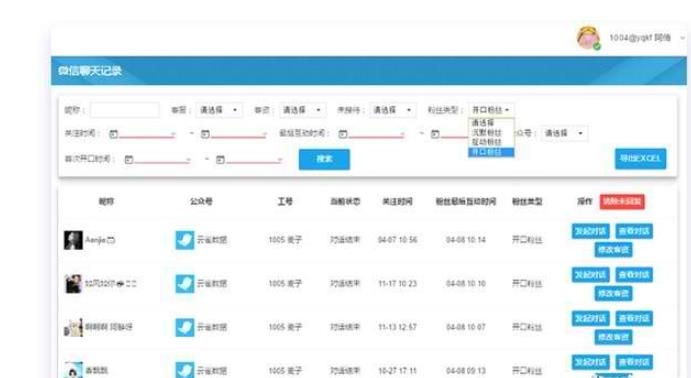
Task: Click the blue 搜索 search button
Action: tap(324, 159)
